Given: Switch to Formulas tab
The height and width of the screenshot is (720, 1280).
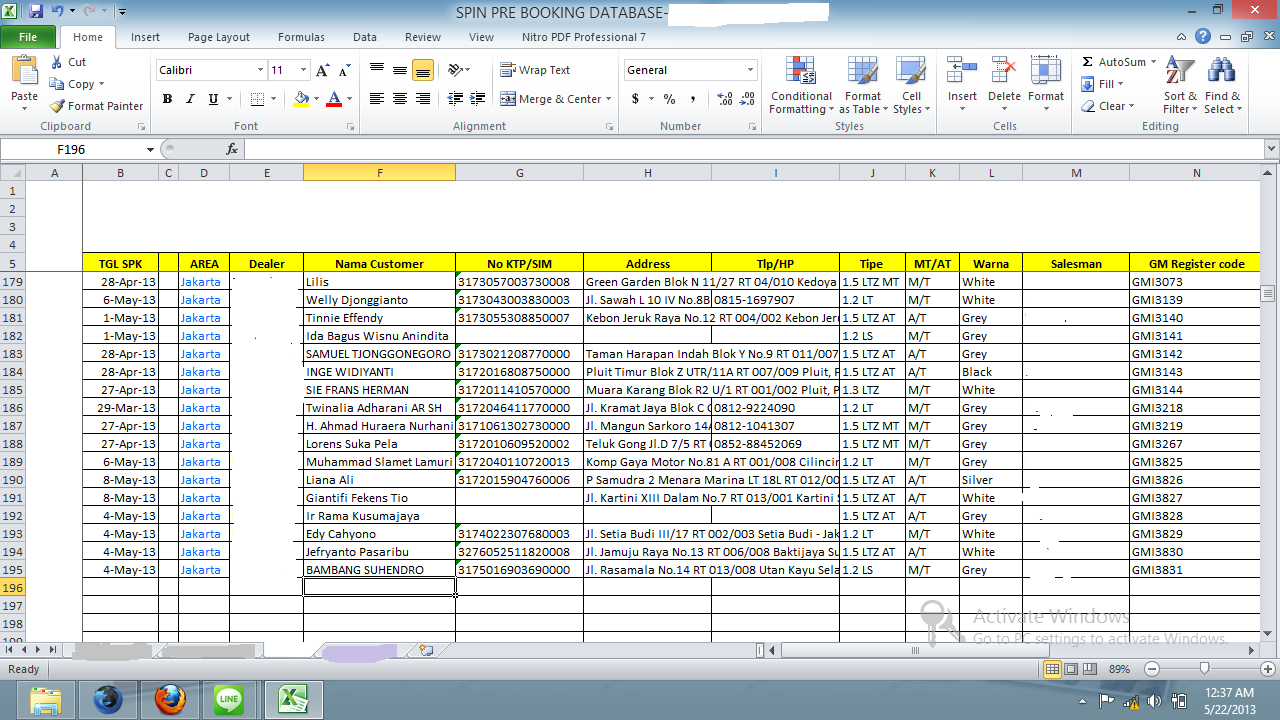Looking at the screenshot, I should point(301,37).
